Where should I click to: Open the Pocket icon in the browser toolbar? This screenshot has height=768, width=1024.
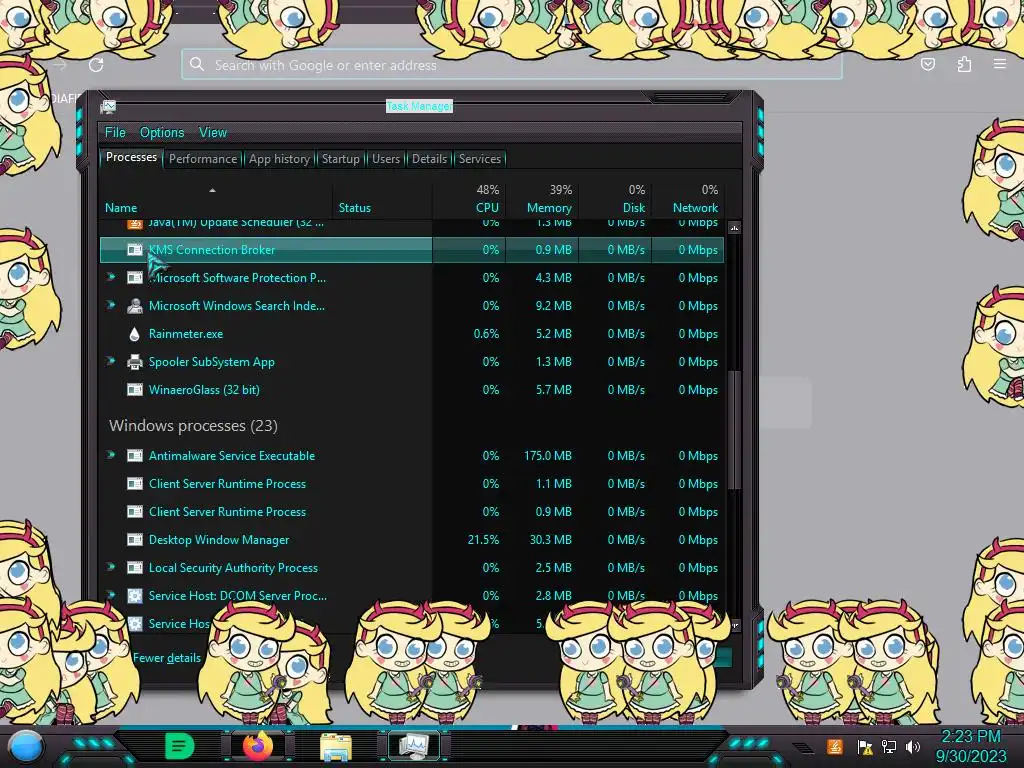point(927,64)
